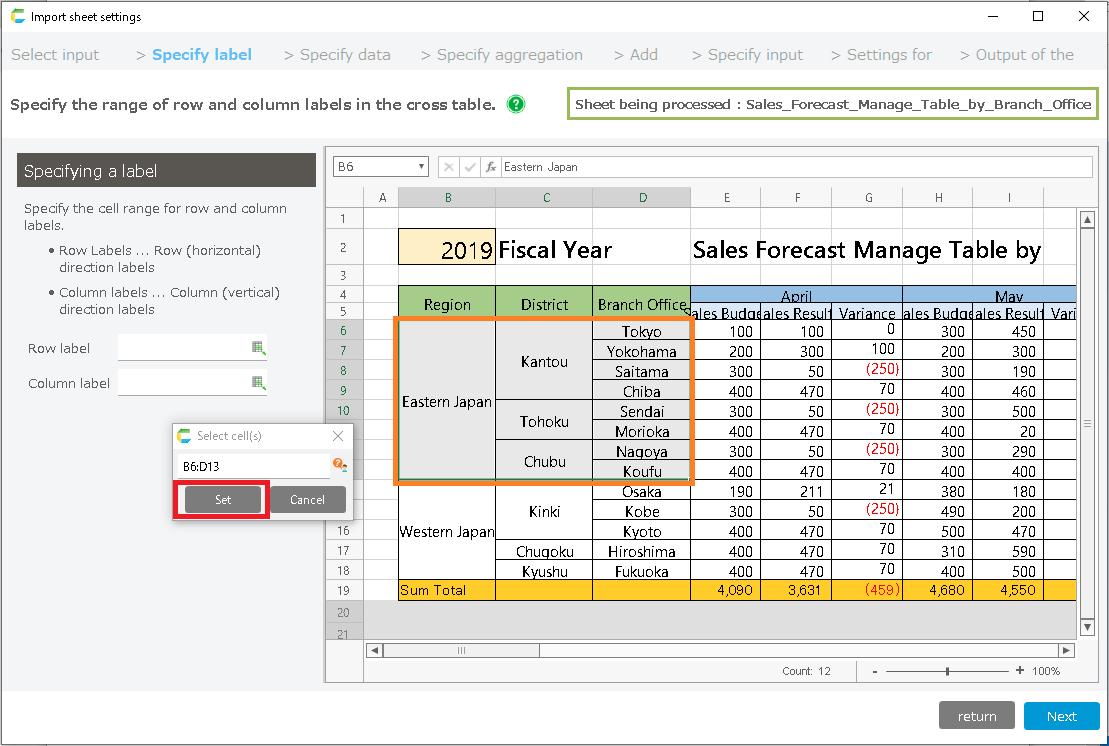Click the green help question mark icon
This screenshot has width=1109, height=746.
coord(516,104)
